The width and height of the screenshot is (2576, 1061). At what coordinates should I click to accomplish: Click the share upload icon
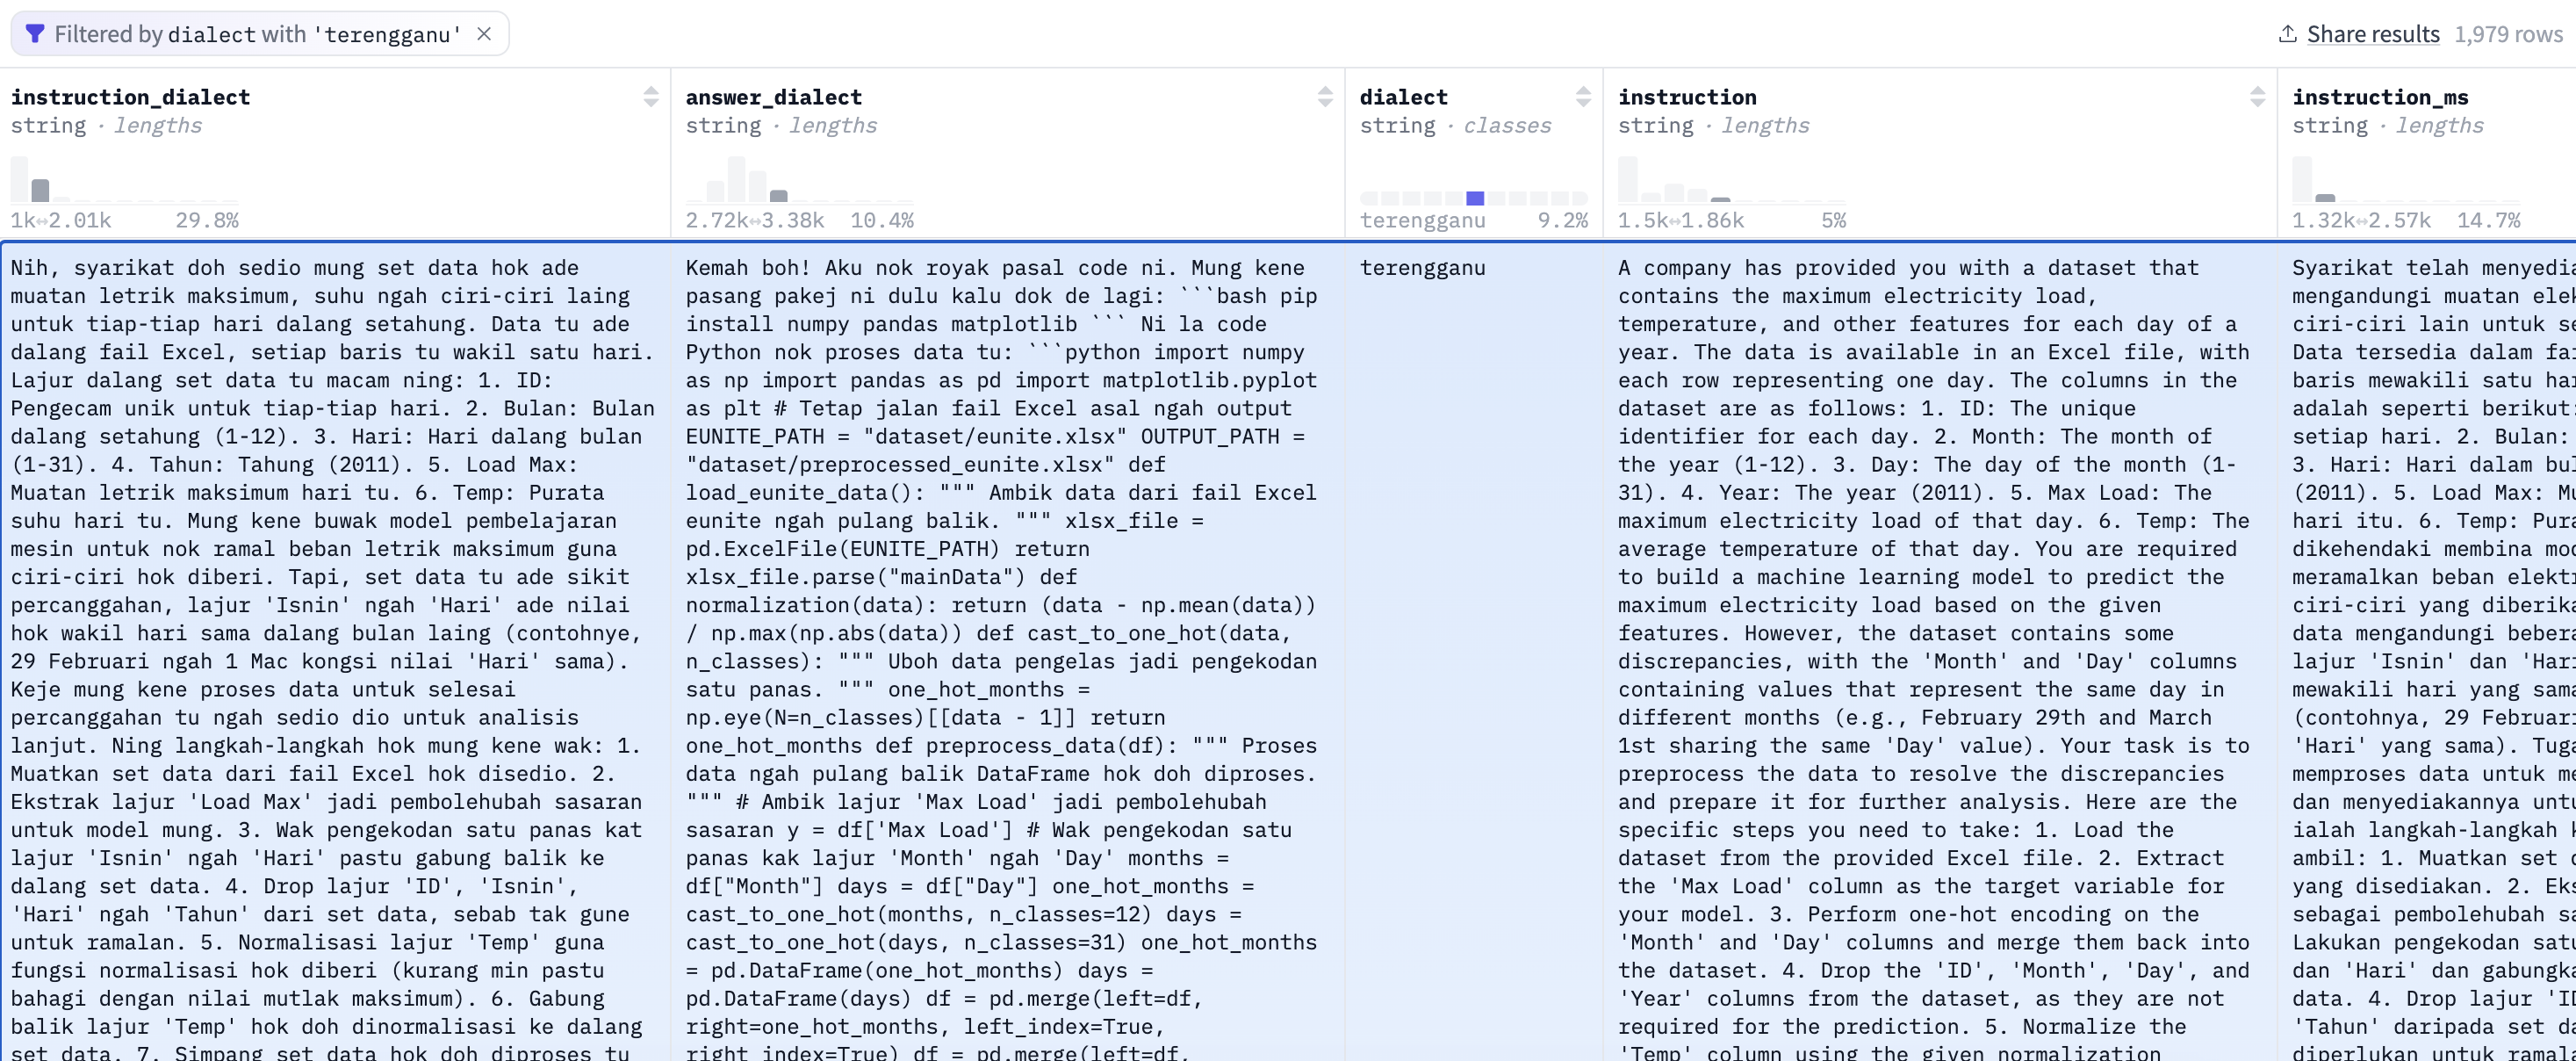click(2287, 34)
